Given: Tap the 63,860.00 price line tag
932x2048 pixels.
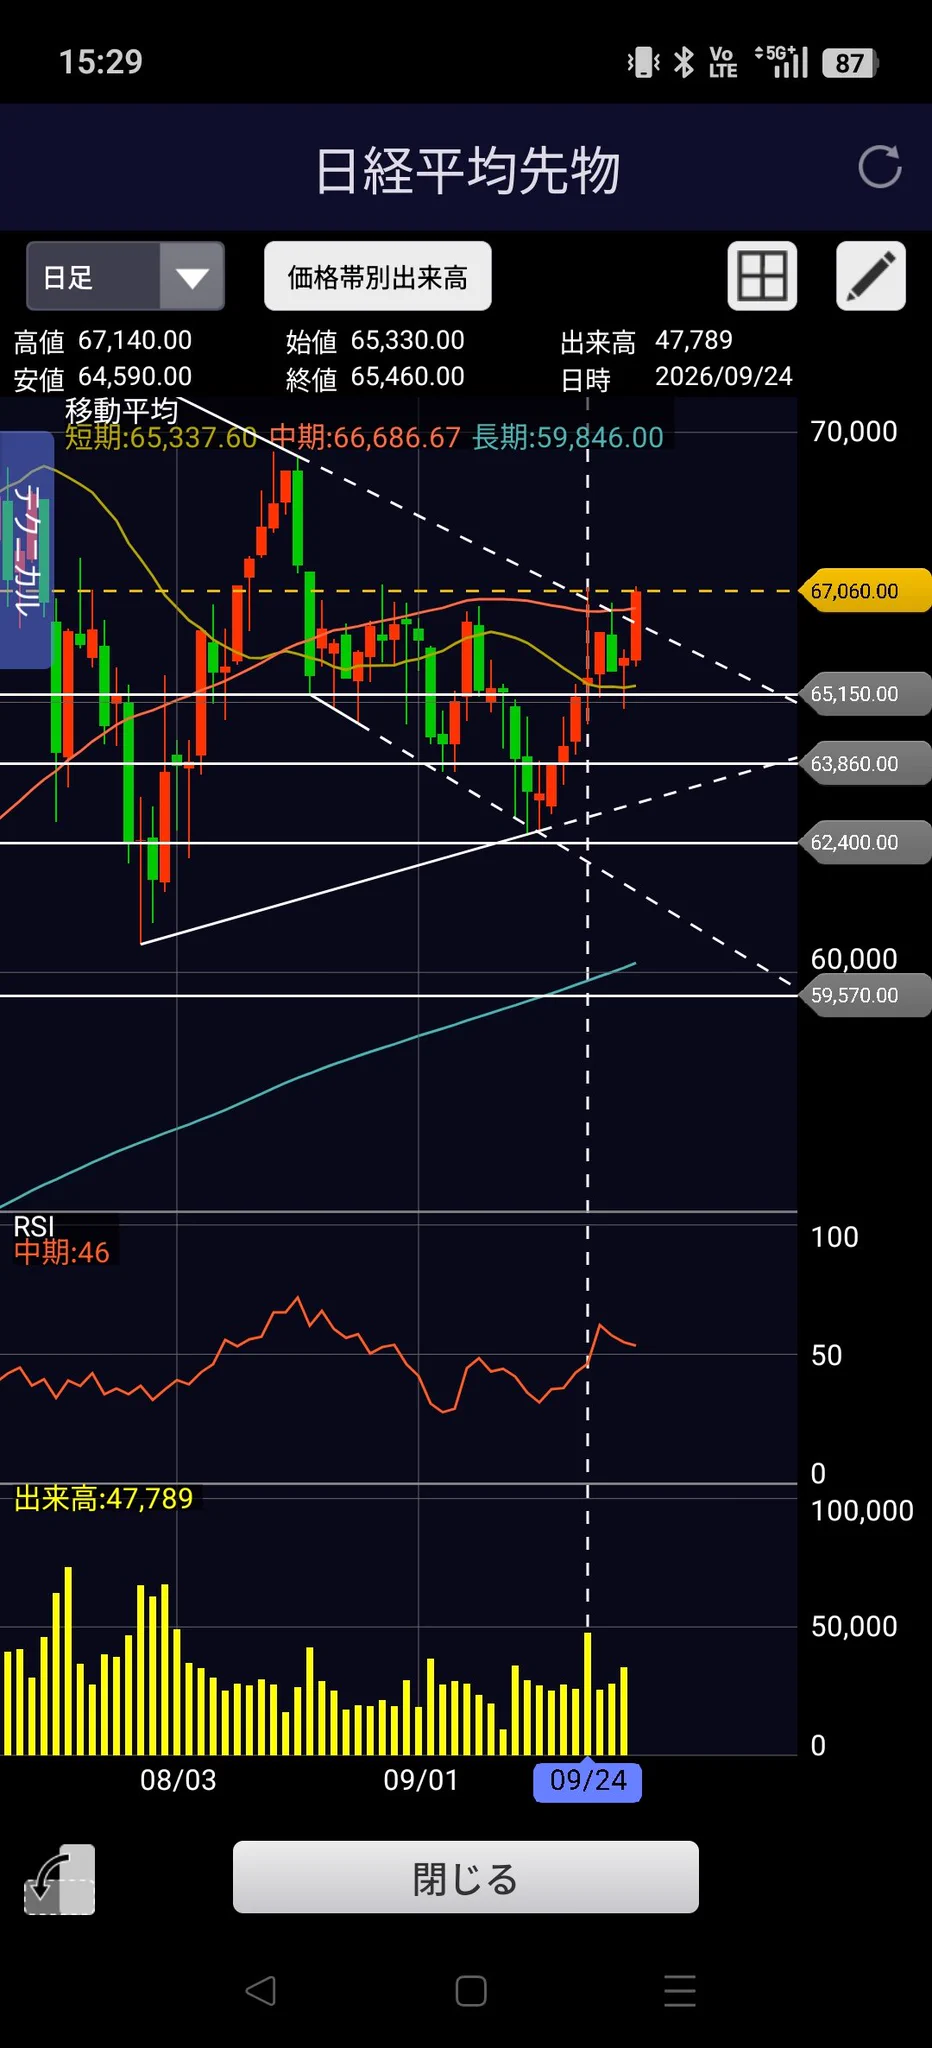Looking at the screenshot, I should tap(865, 764).
